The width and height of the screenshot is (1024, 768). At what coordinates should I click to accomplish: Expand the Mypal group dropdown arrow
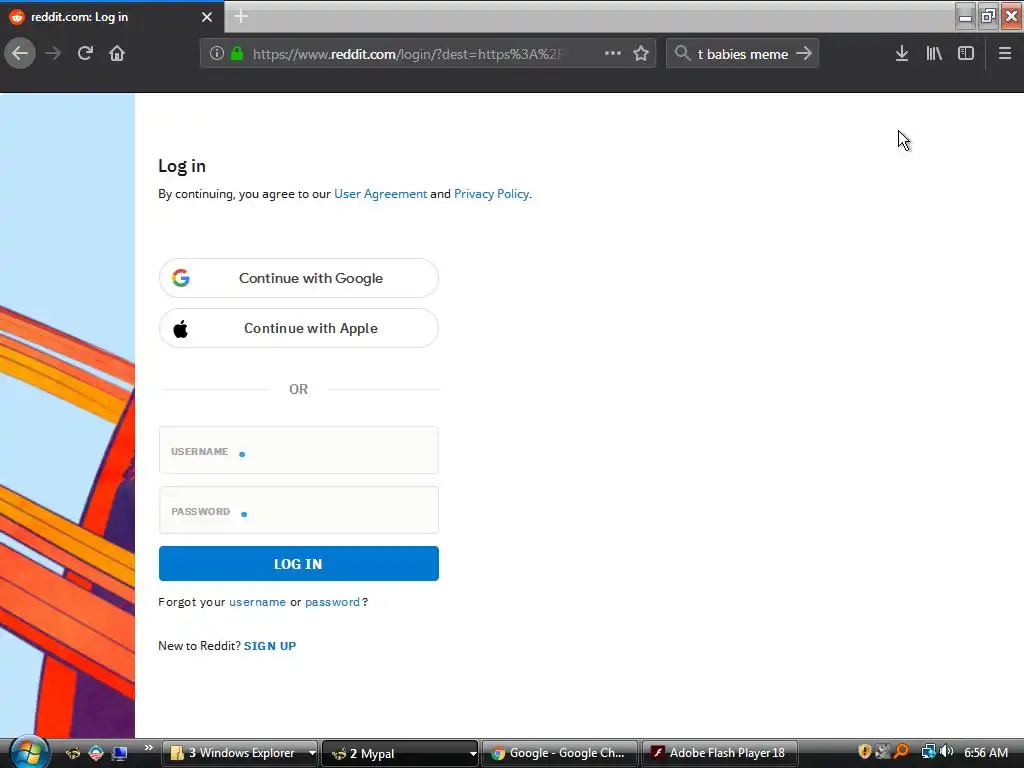473,754
